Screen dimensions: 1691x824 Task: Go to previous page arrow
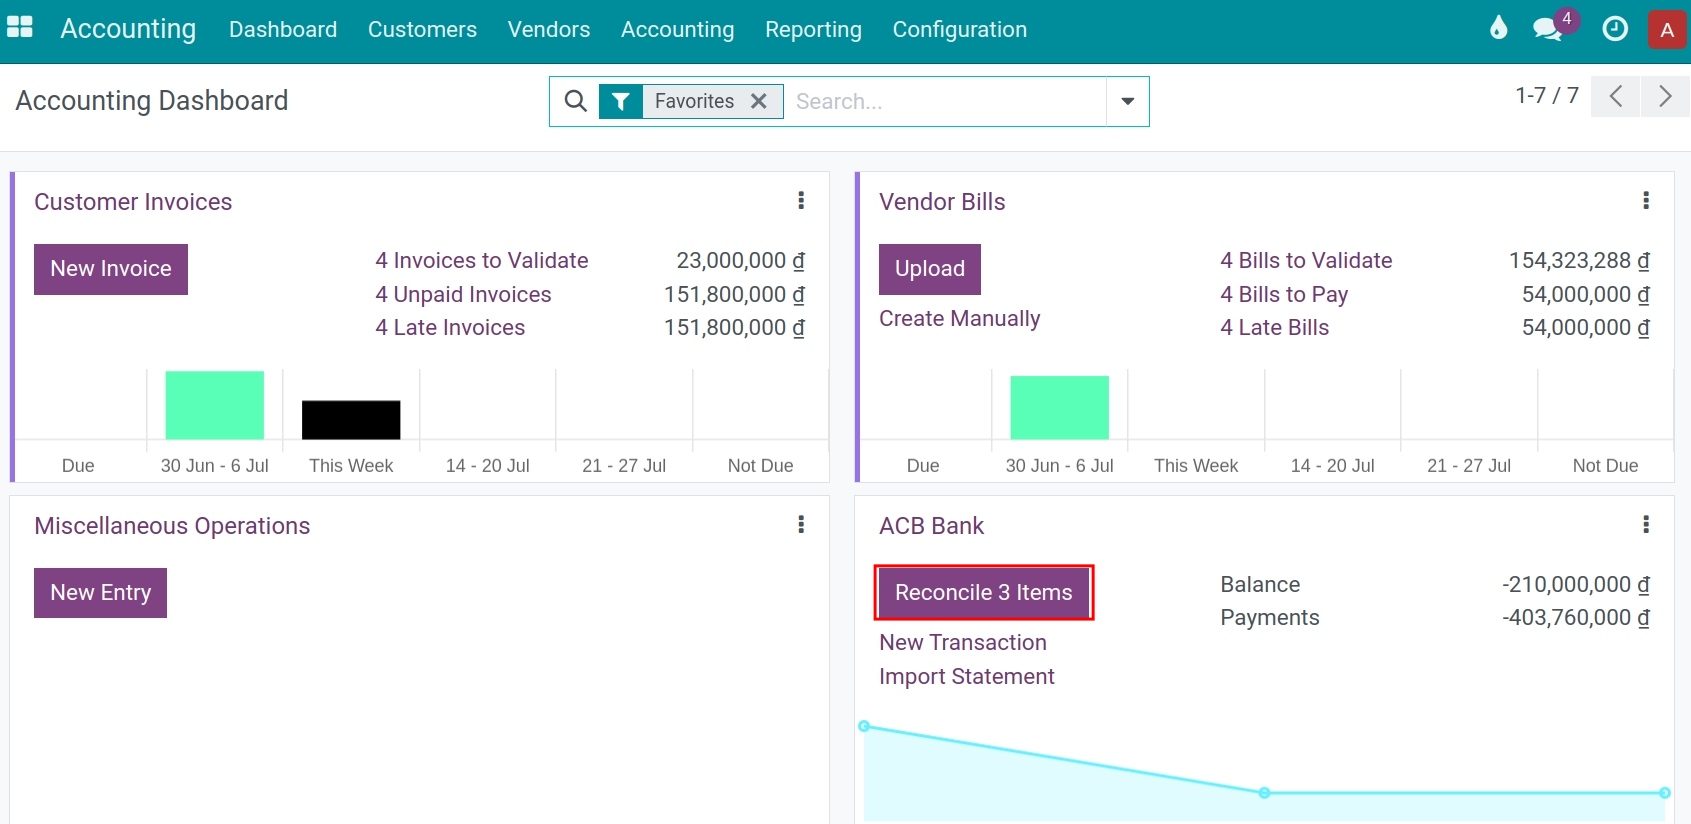(1615, 96)
